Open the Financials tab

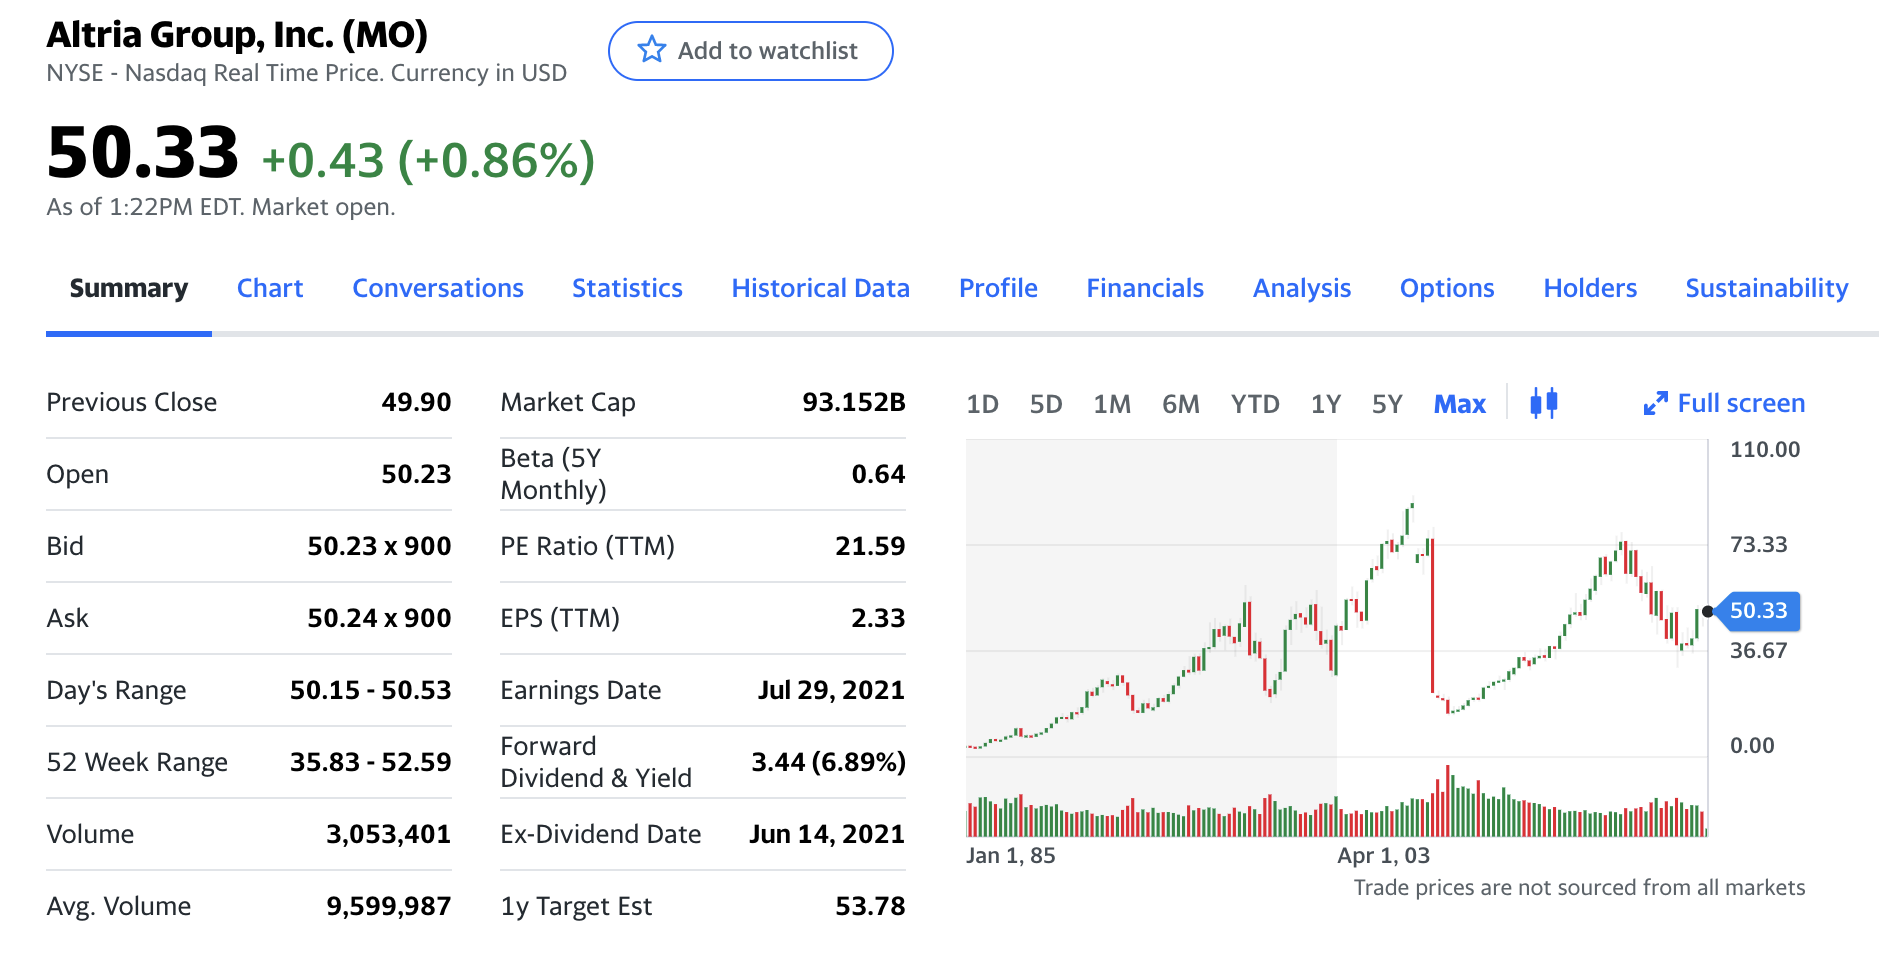1145,288
